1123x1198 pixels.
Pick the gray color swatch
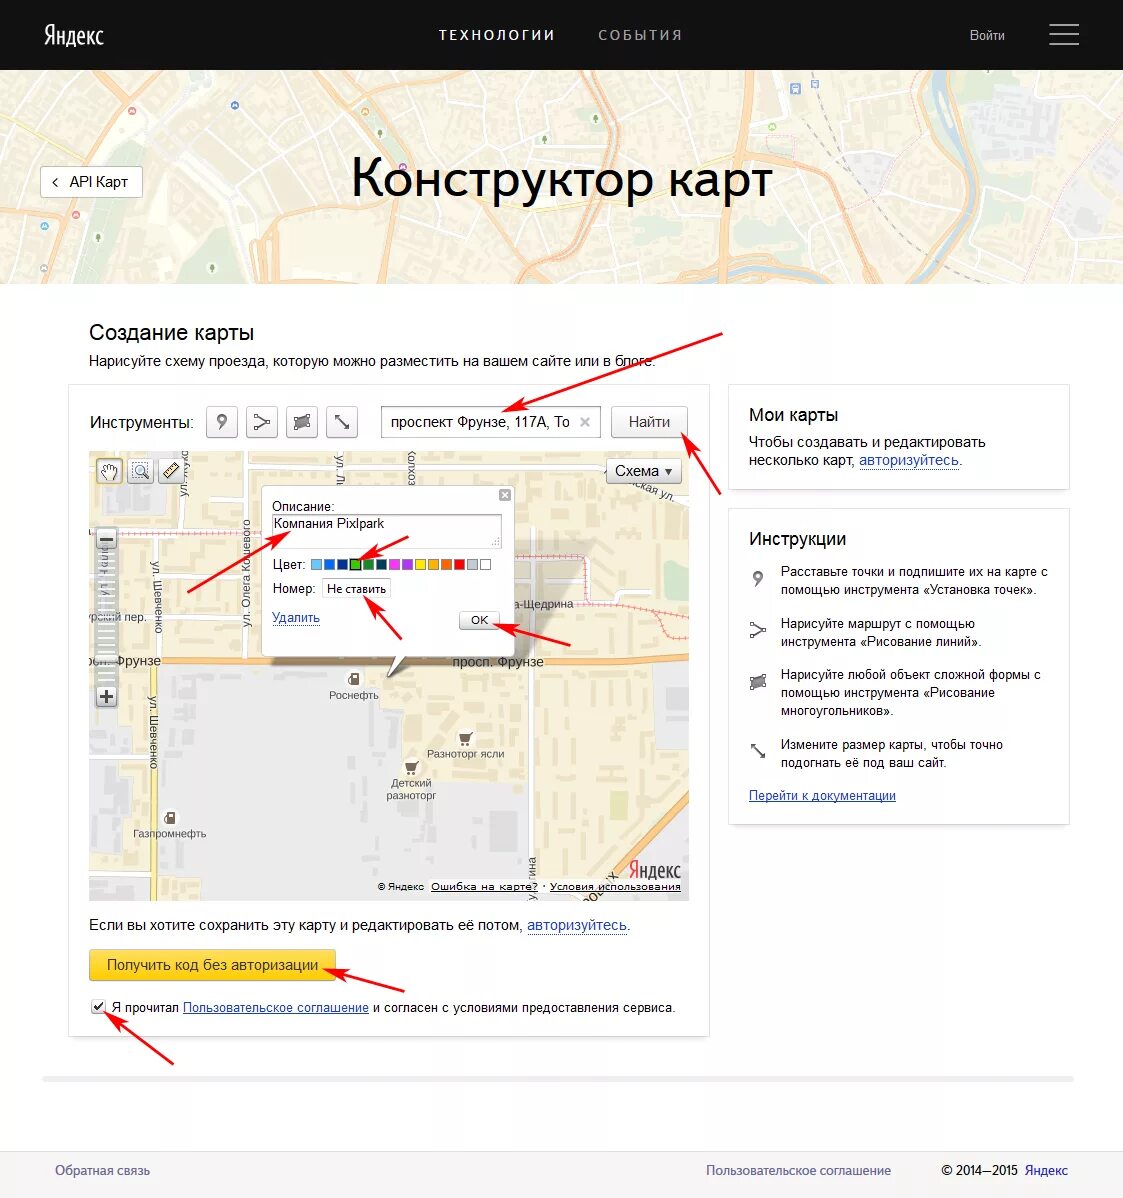(472, 565)
